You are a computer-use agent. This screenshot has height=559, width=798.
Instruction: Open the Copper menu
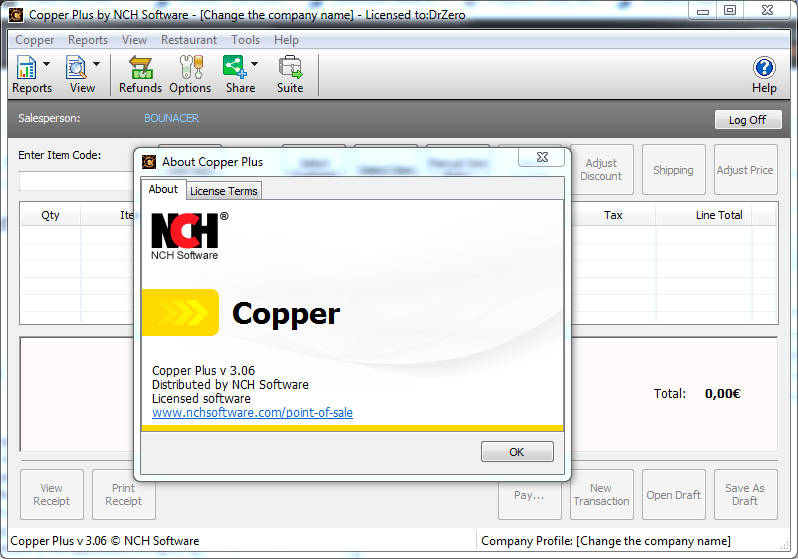coord(35,40)
